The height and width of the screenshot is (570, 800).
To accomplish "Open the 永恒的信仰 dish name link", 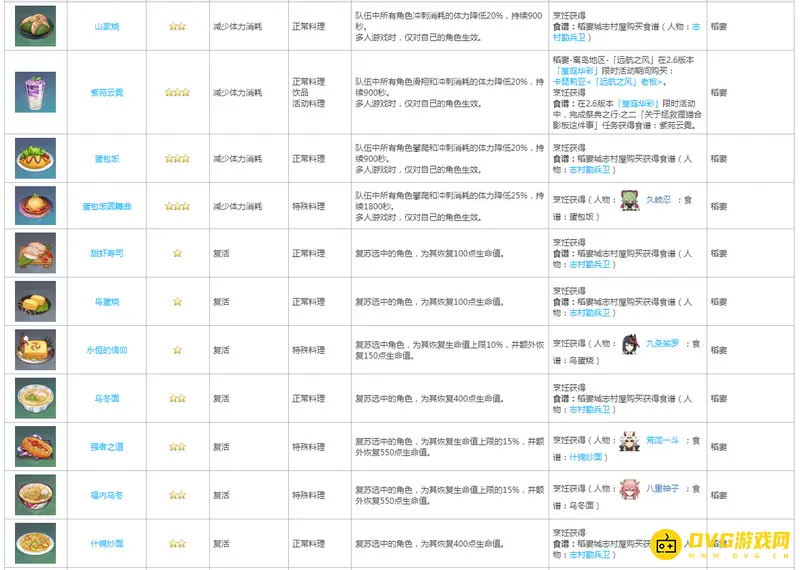I will 107,350.
